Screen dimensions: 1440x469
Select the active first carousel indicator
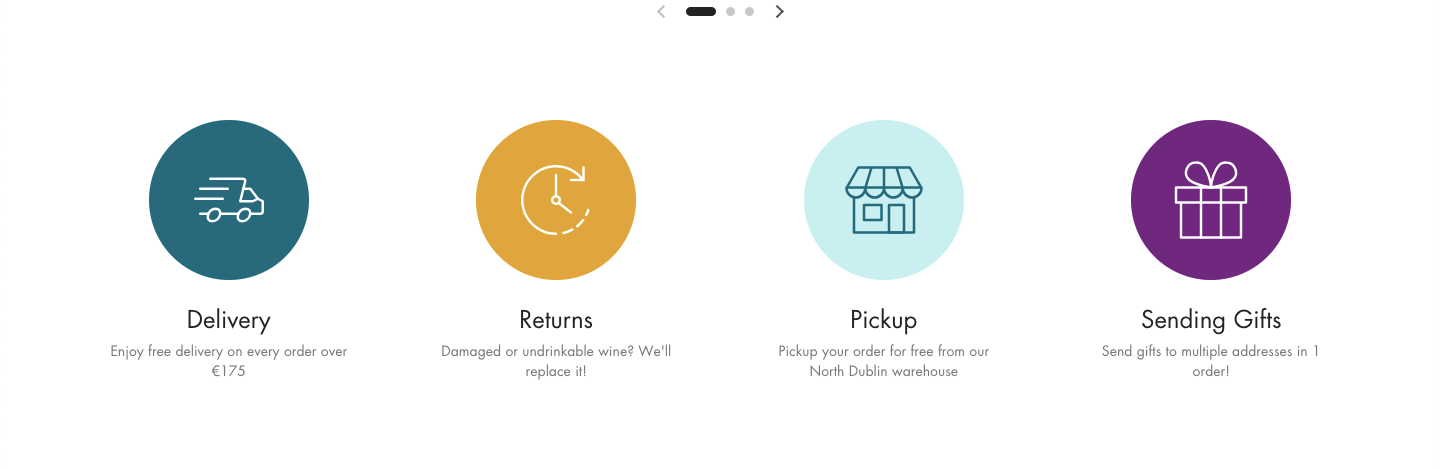(701, 12)
